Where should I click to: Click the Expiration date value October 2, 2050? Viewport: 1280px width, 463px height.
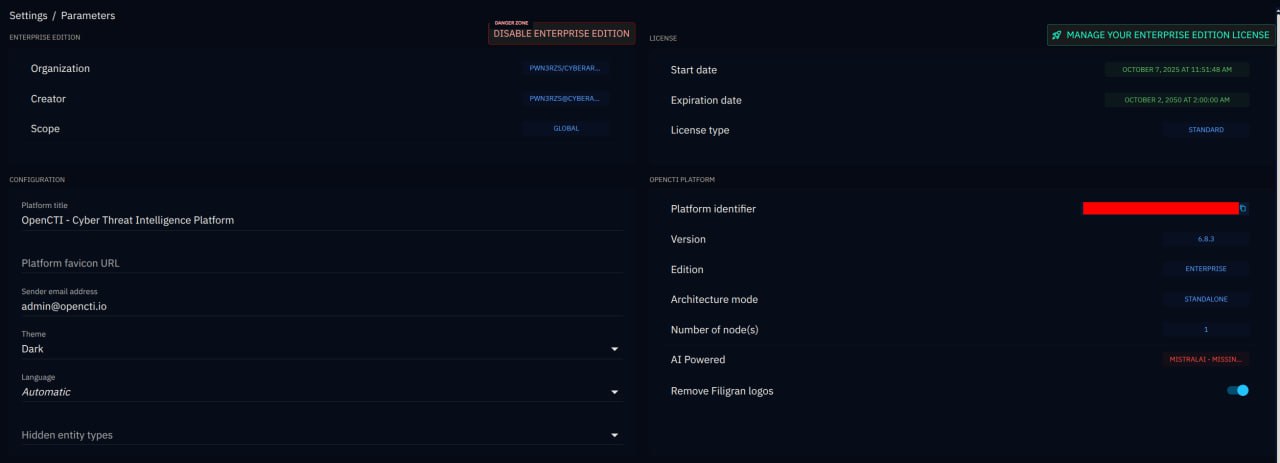1177,100
